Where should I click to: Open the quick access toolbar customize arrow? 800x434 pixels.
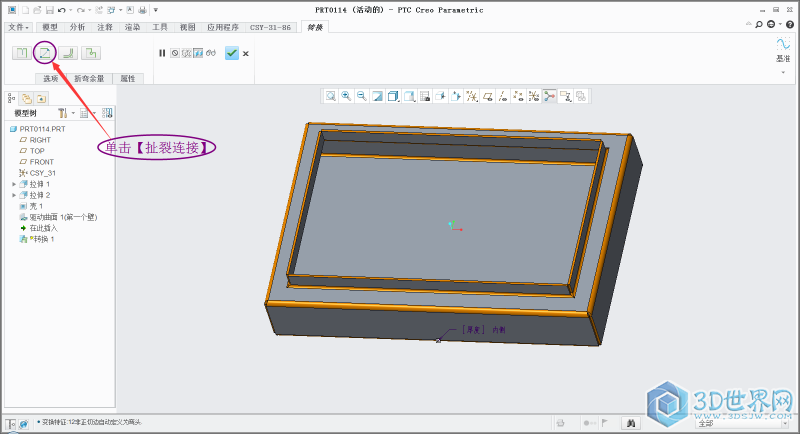pos(156,10)
